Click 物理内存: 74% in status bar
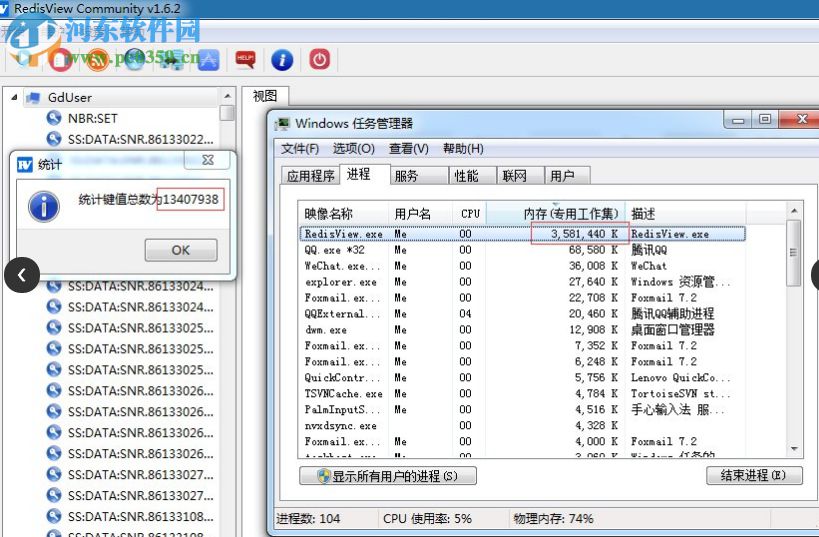The height and width of the screenshot is (537, 819). click(553, 519)
